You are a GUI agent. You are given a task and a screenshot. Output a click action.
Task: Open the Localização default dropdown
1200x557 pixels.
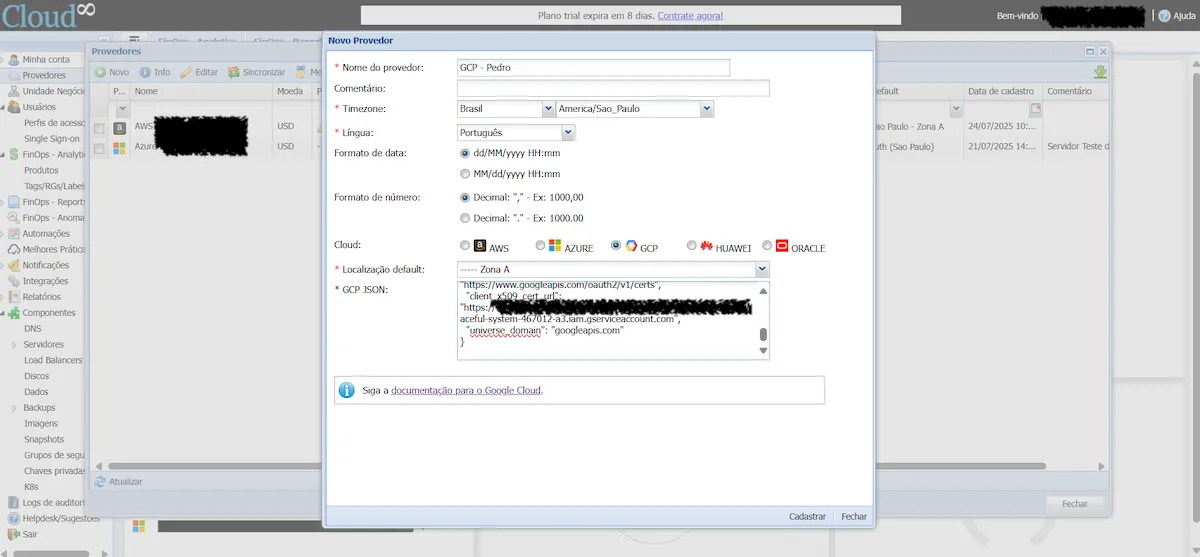[762, 269]
